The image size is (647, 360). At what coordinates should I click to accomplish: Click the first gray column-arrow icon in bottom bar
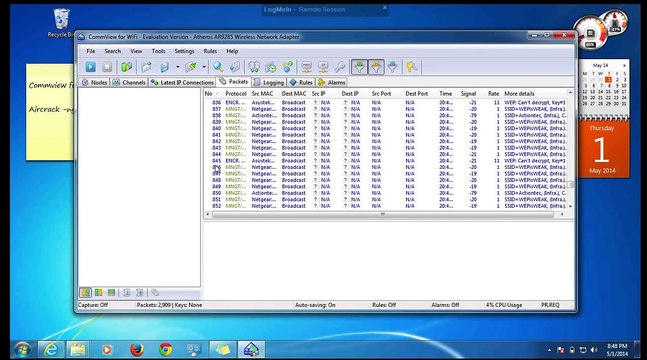point(127,293)
